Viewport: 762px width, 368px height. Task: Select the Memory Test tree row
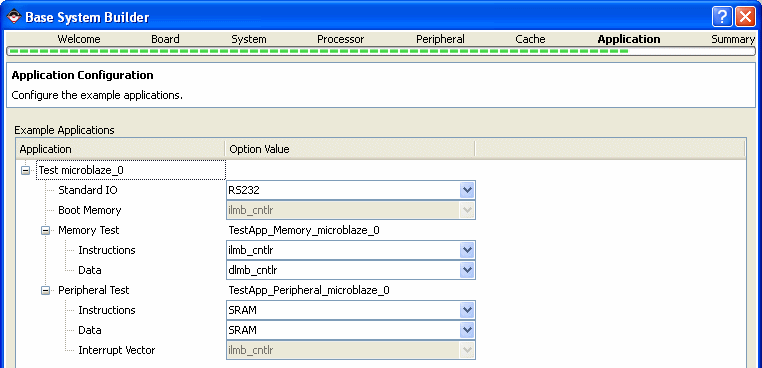(88, 230)
